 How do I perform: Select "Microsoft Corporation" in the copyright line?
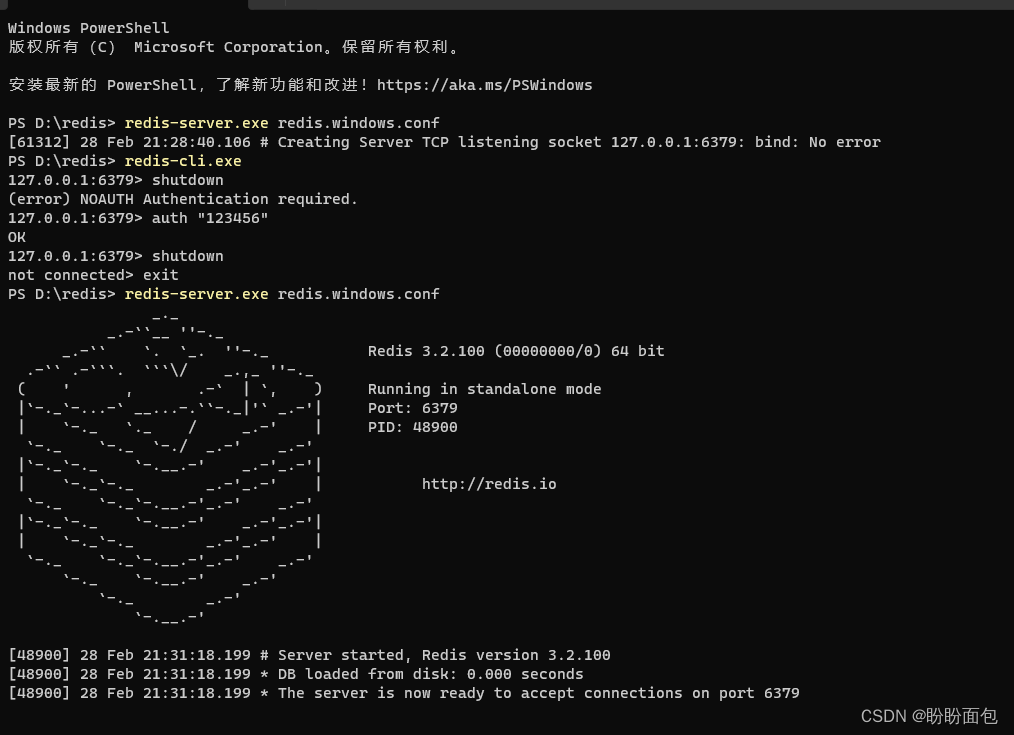[228, 47]
